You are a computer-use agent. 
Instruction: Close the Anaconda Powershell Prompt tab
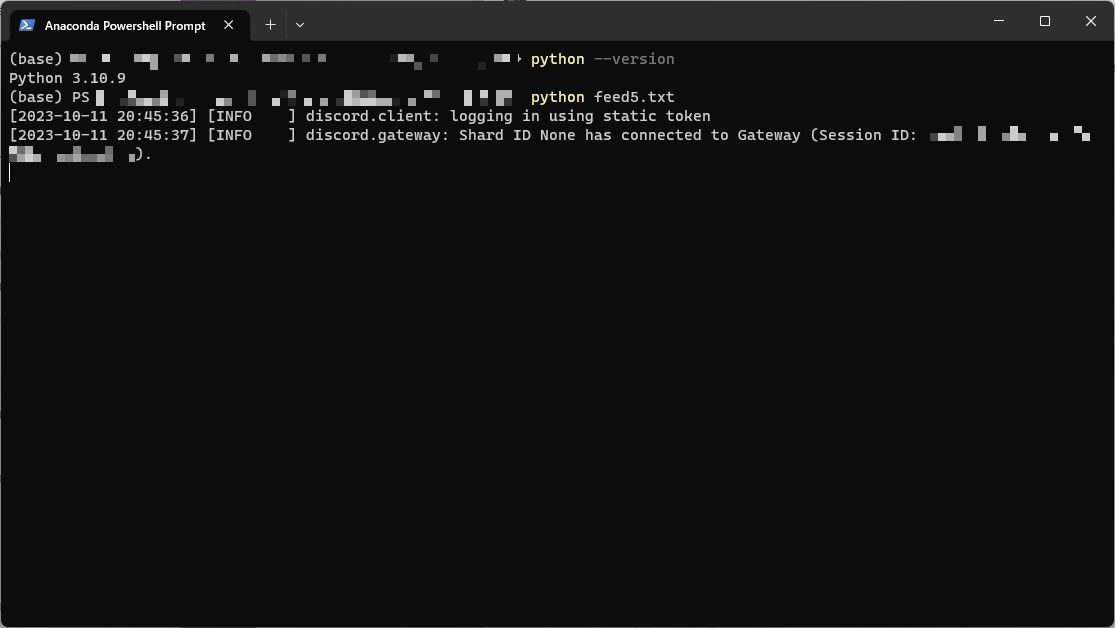tap(228, 26)
